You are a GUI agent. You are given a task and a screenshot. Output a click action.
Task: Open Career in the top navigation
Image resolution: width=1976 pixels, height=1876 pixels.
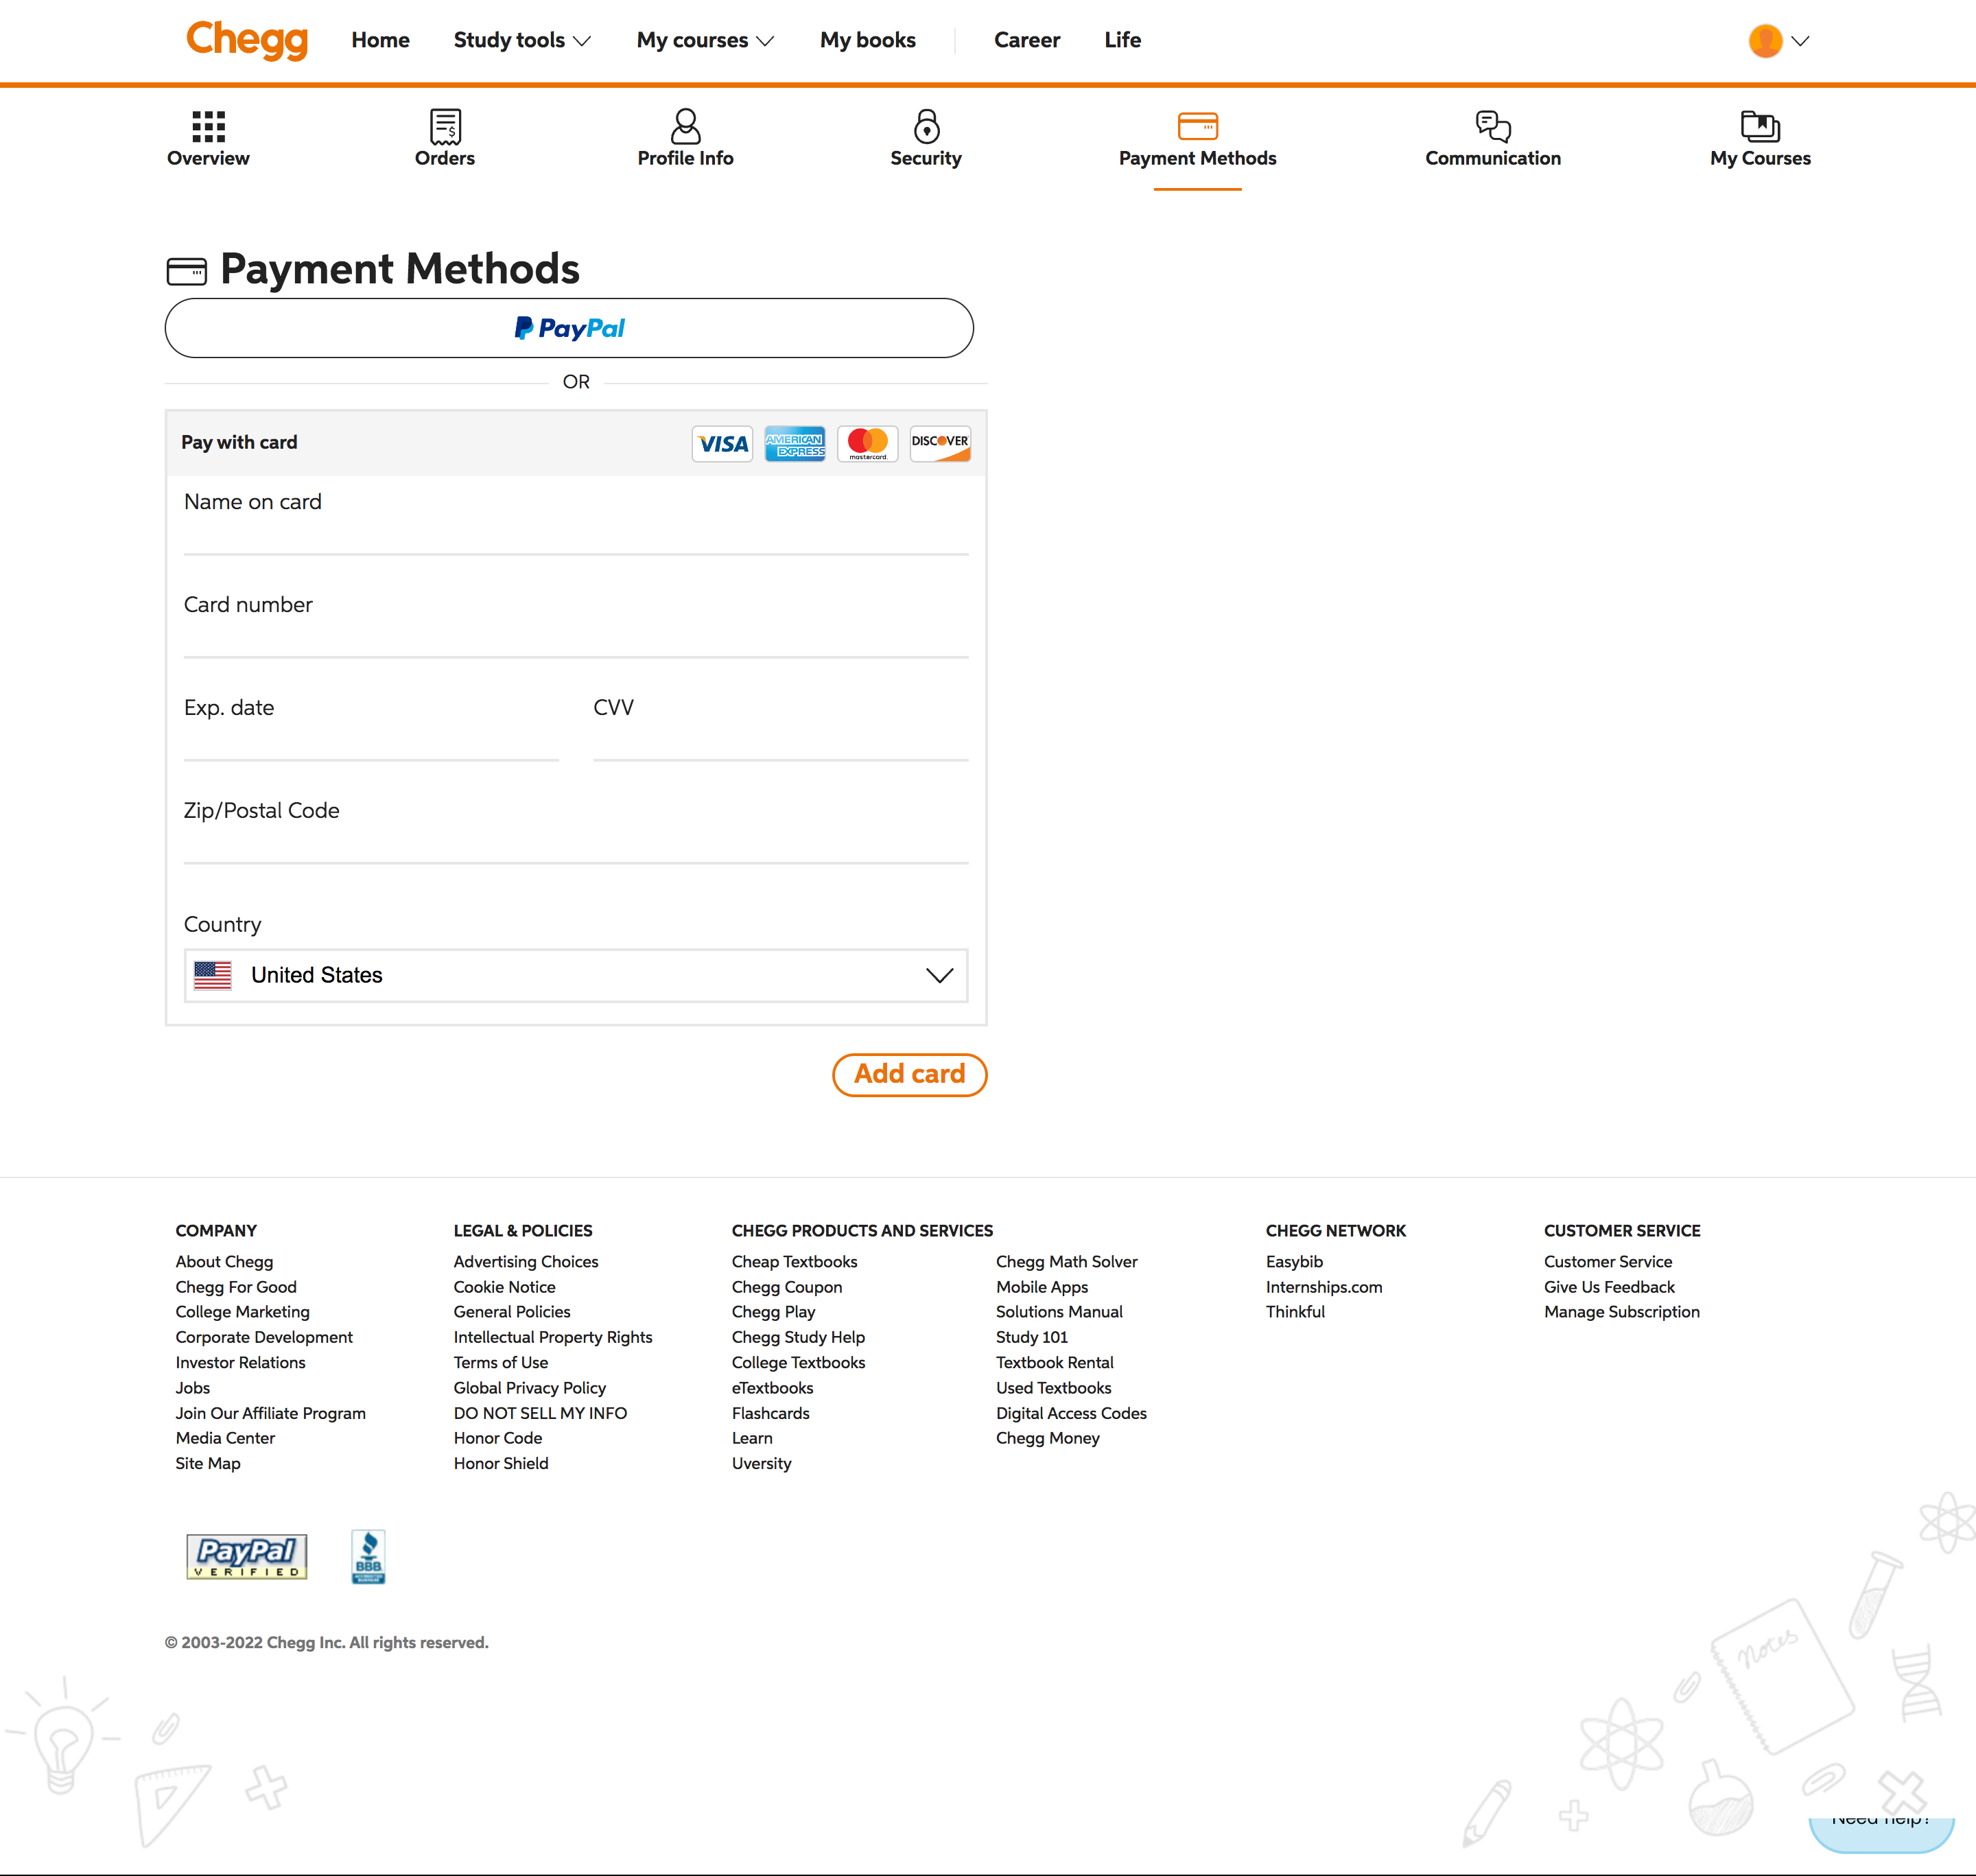coord(1027,40)
